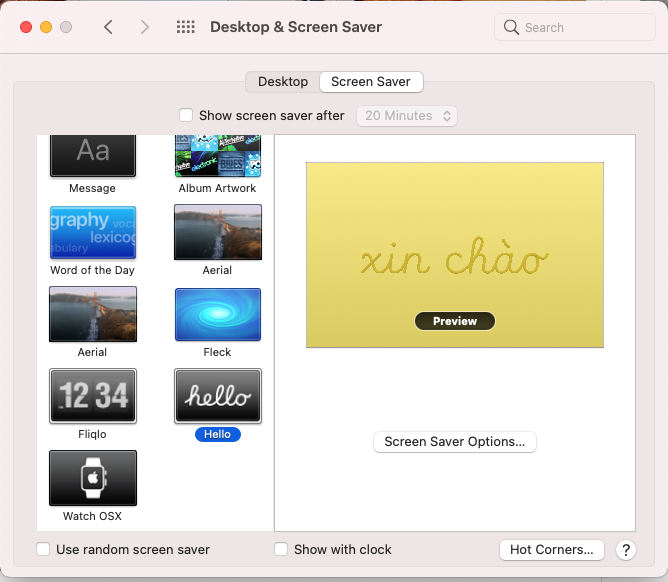
Task: Select the Screen Saver tab
Action: [371, 82]
